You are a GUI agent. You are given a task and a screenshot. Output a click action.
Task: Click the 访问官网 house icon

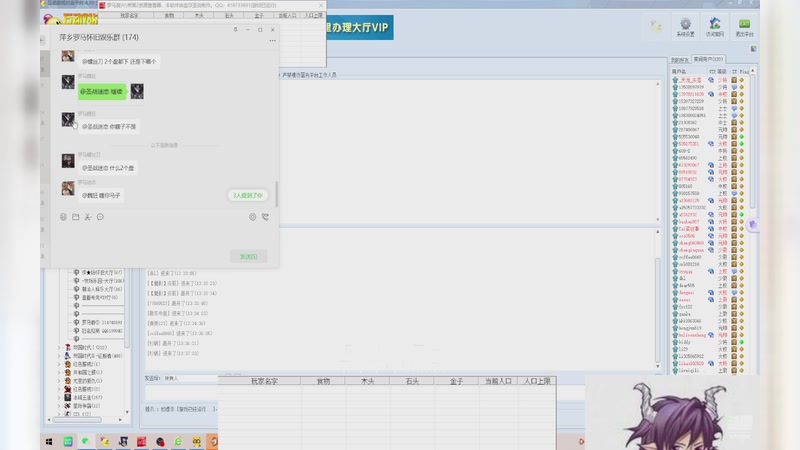(715, 27)
